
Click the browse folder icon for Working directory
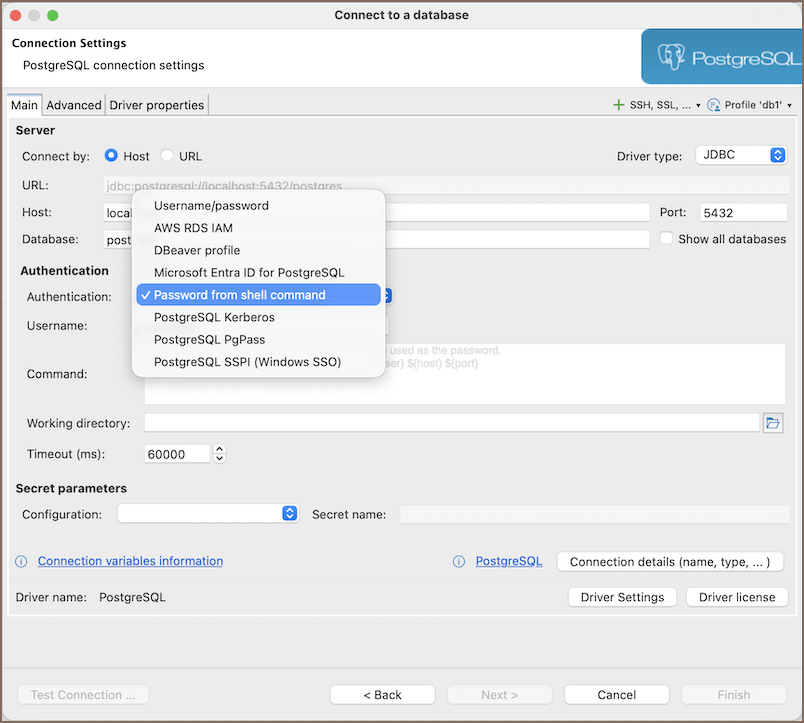point(773,423)
